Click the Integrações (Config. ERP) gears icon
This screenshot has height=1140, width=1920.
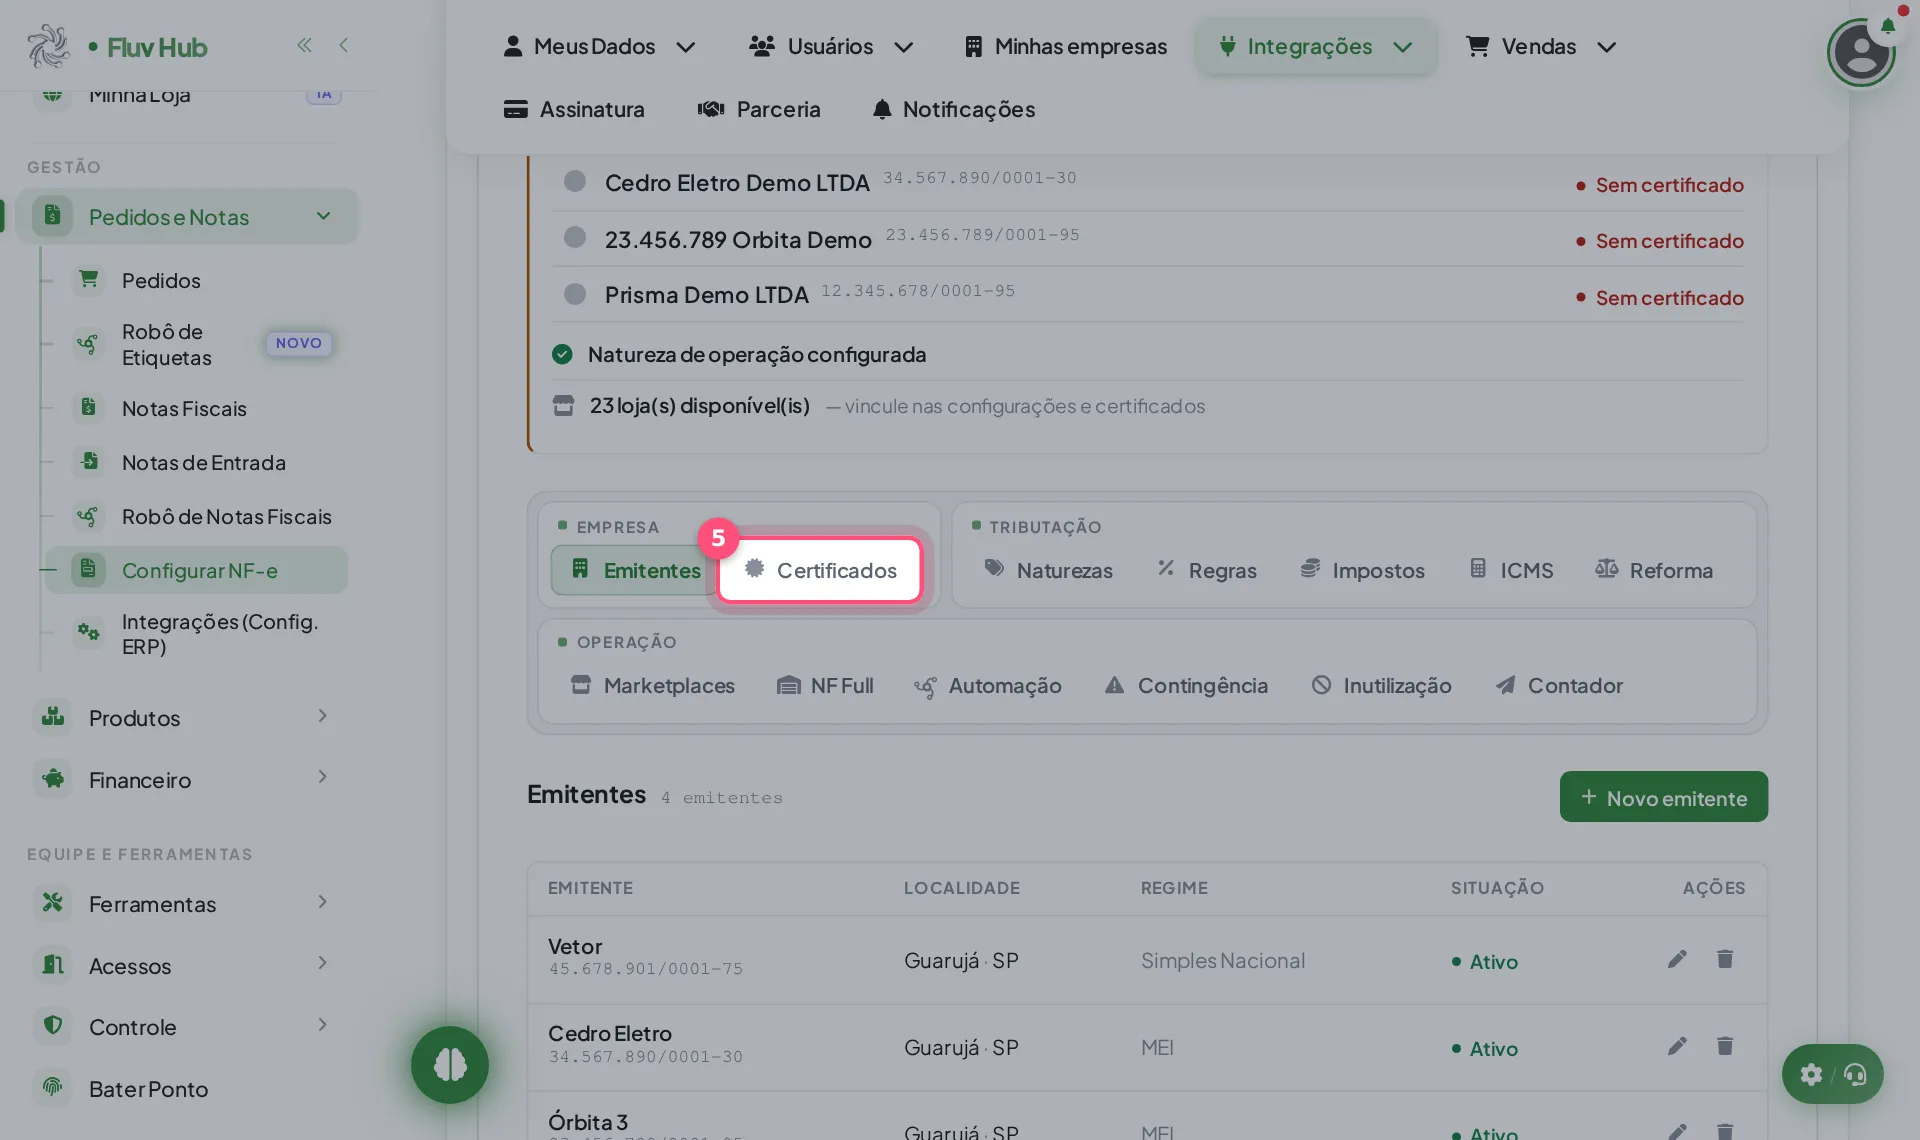(x=89, y=632)
